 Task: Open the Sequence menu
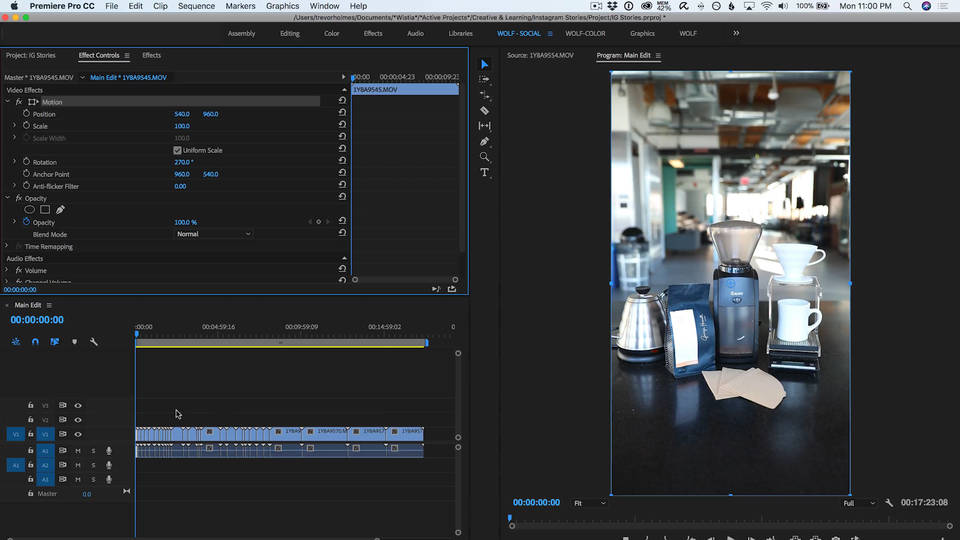(196, 6)
